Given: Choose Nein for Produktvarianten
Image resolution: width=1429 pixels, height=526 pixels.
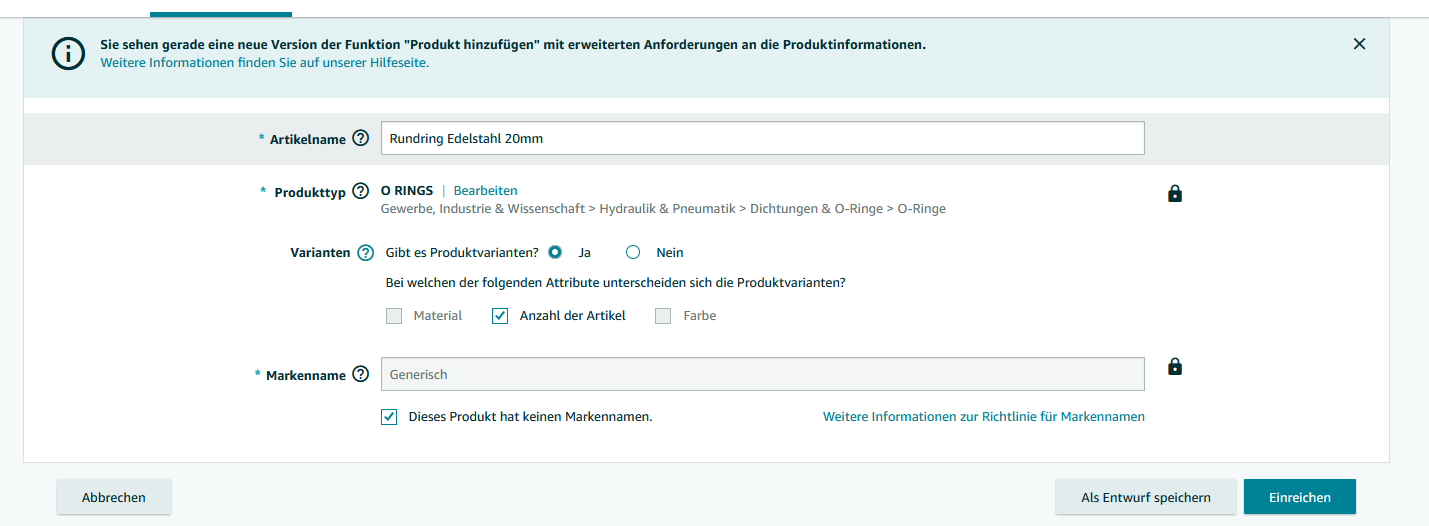Looking at the screenshot, I should [633, 253].
